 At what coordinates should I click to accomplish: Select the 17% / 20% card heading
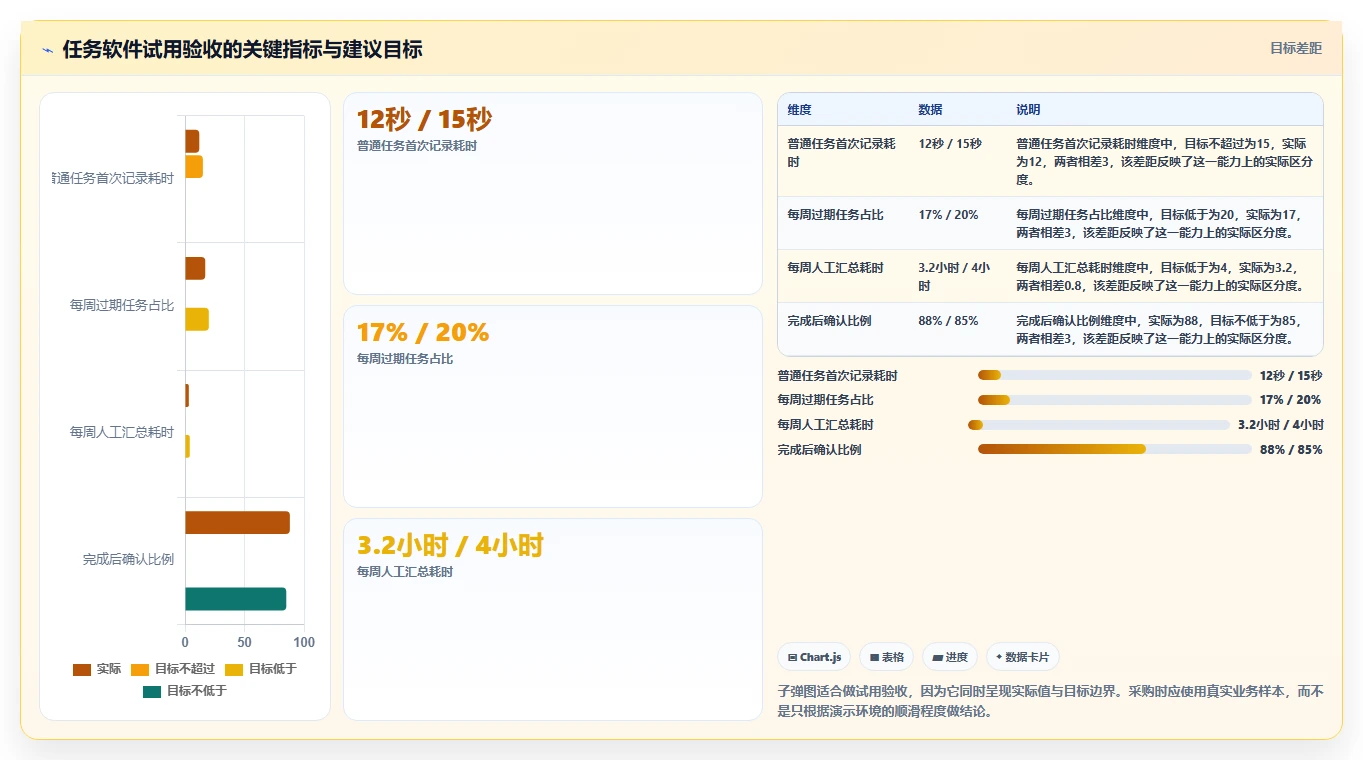coord(423,333)
